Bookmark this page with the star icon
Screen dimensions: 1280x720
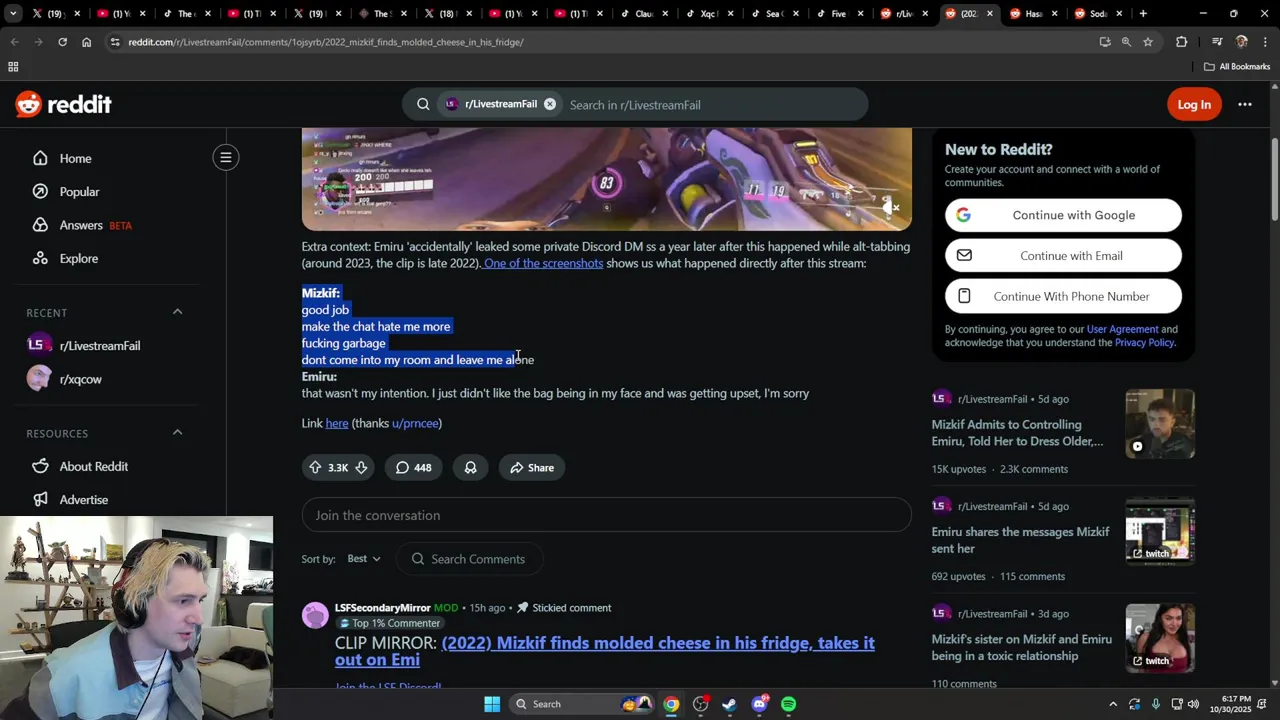click(x=1148, y=42)
